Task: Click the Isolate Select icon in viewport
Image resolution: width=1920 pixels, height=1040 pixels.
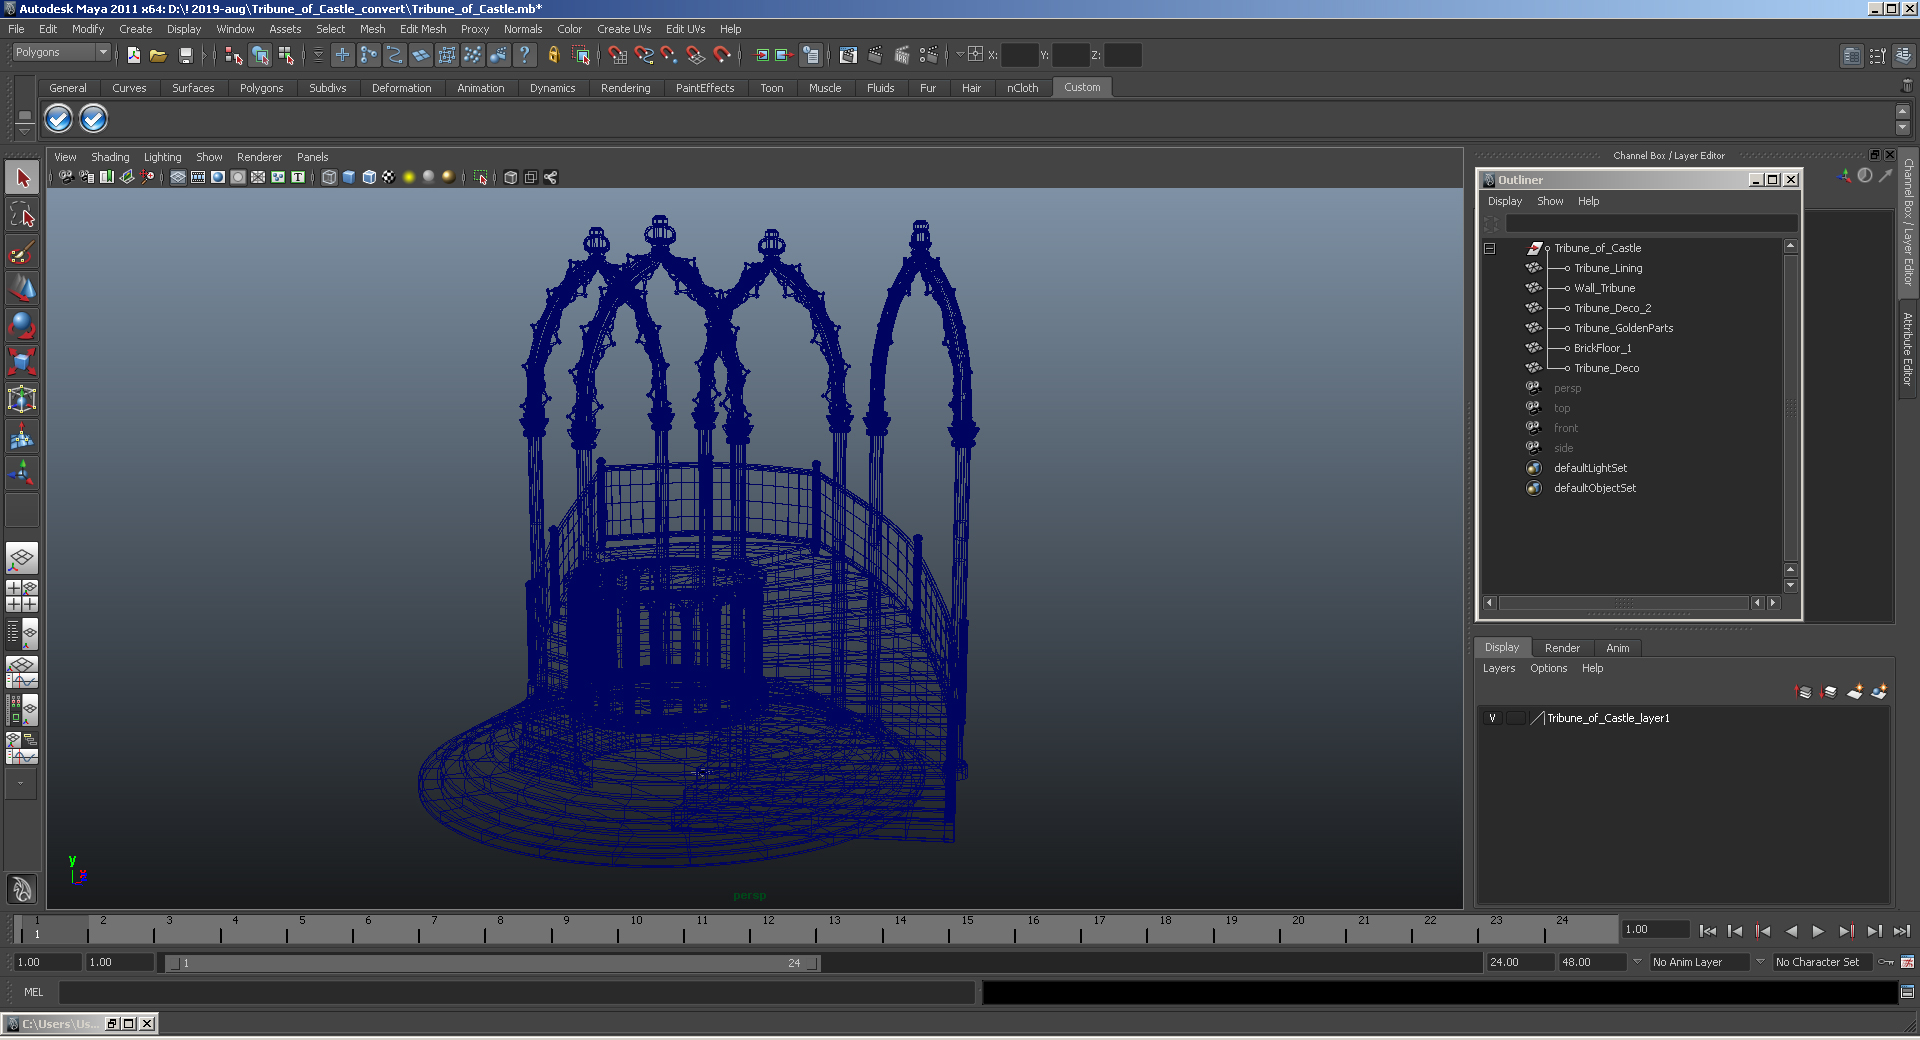Action: 481,177
